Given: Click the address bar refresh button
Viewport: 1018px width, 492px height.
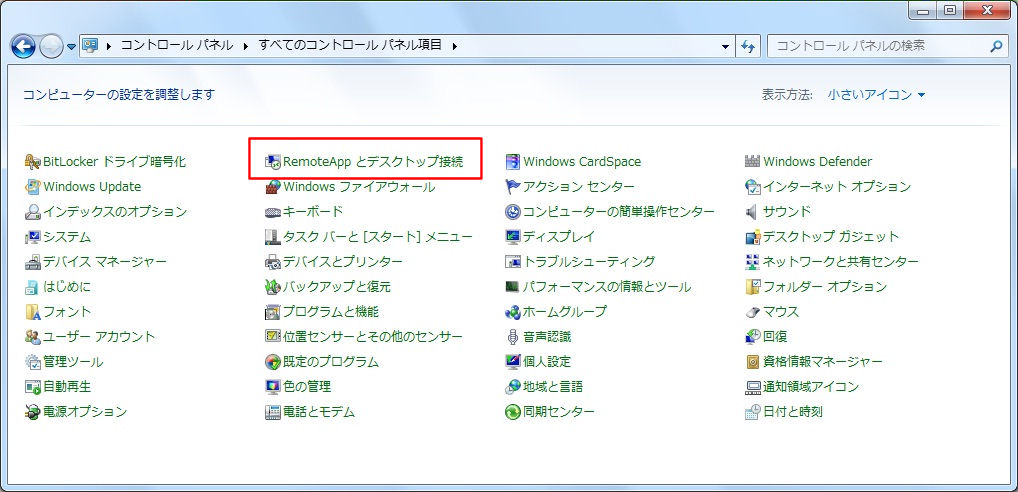Looking at the screenshot, I should pyautogui.click(x=749, y=46).
